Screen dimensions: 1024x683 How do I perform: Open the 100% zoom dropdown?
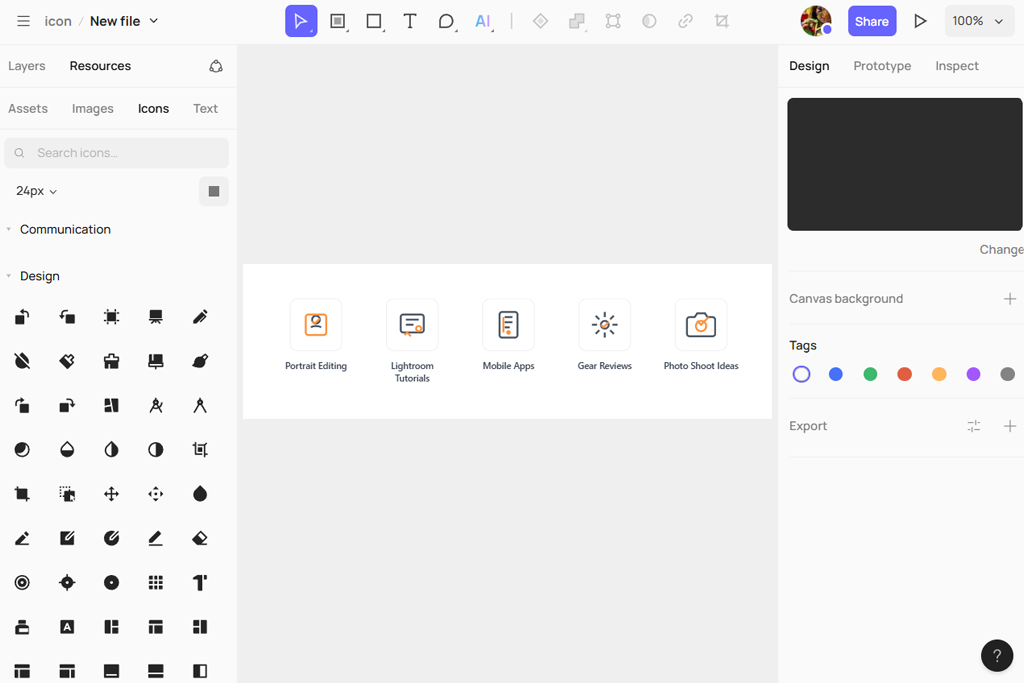(x=978, y=21)
